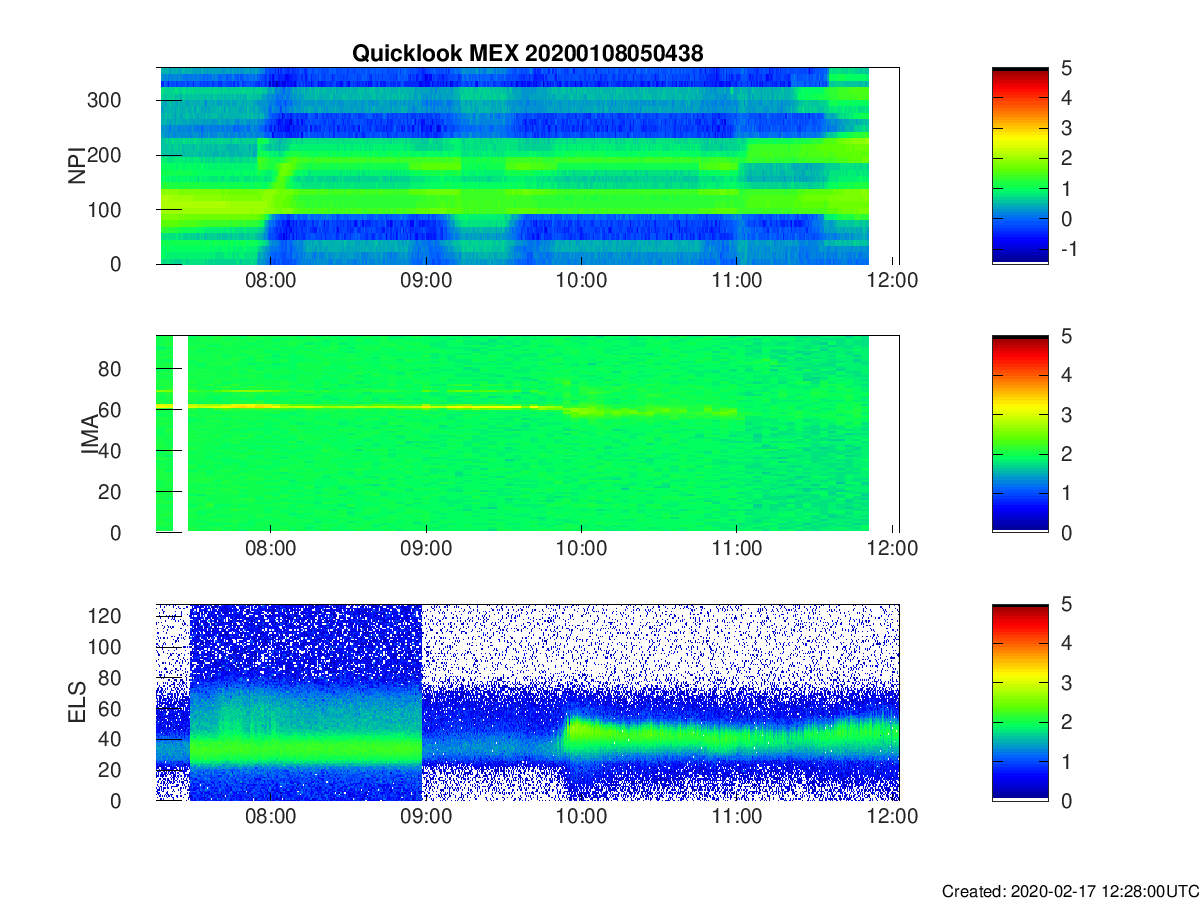Click the 2 label on IMA colorbar
The height and width of the screenshot is (900, 1200).
tap(1065, 454)
